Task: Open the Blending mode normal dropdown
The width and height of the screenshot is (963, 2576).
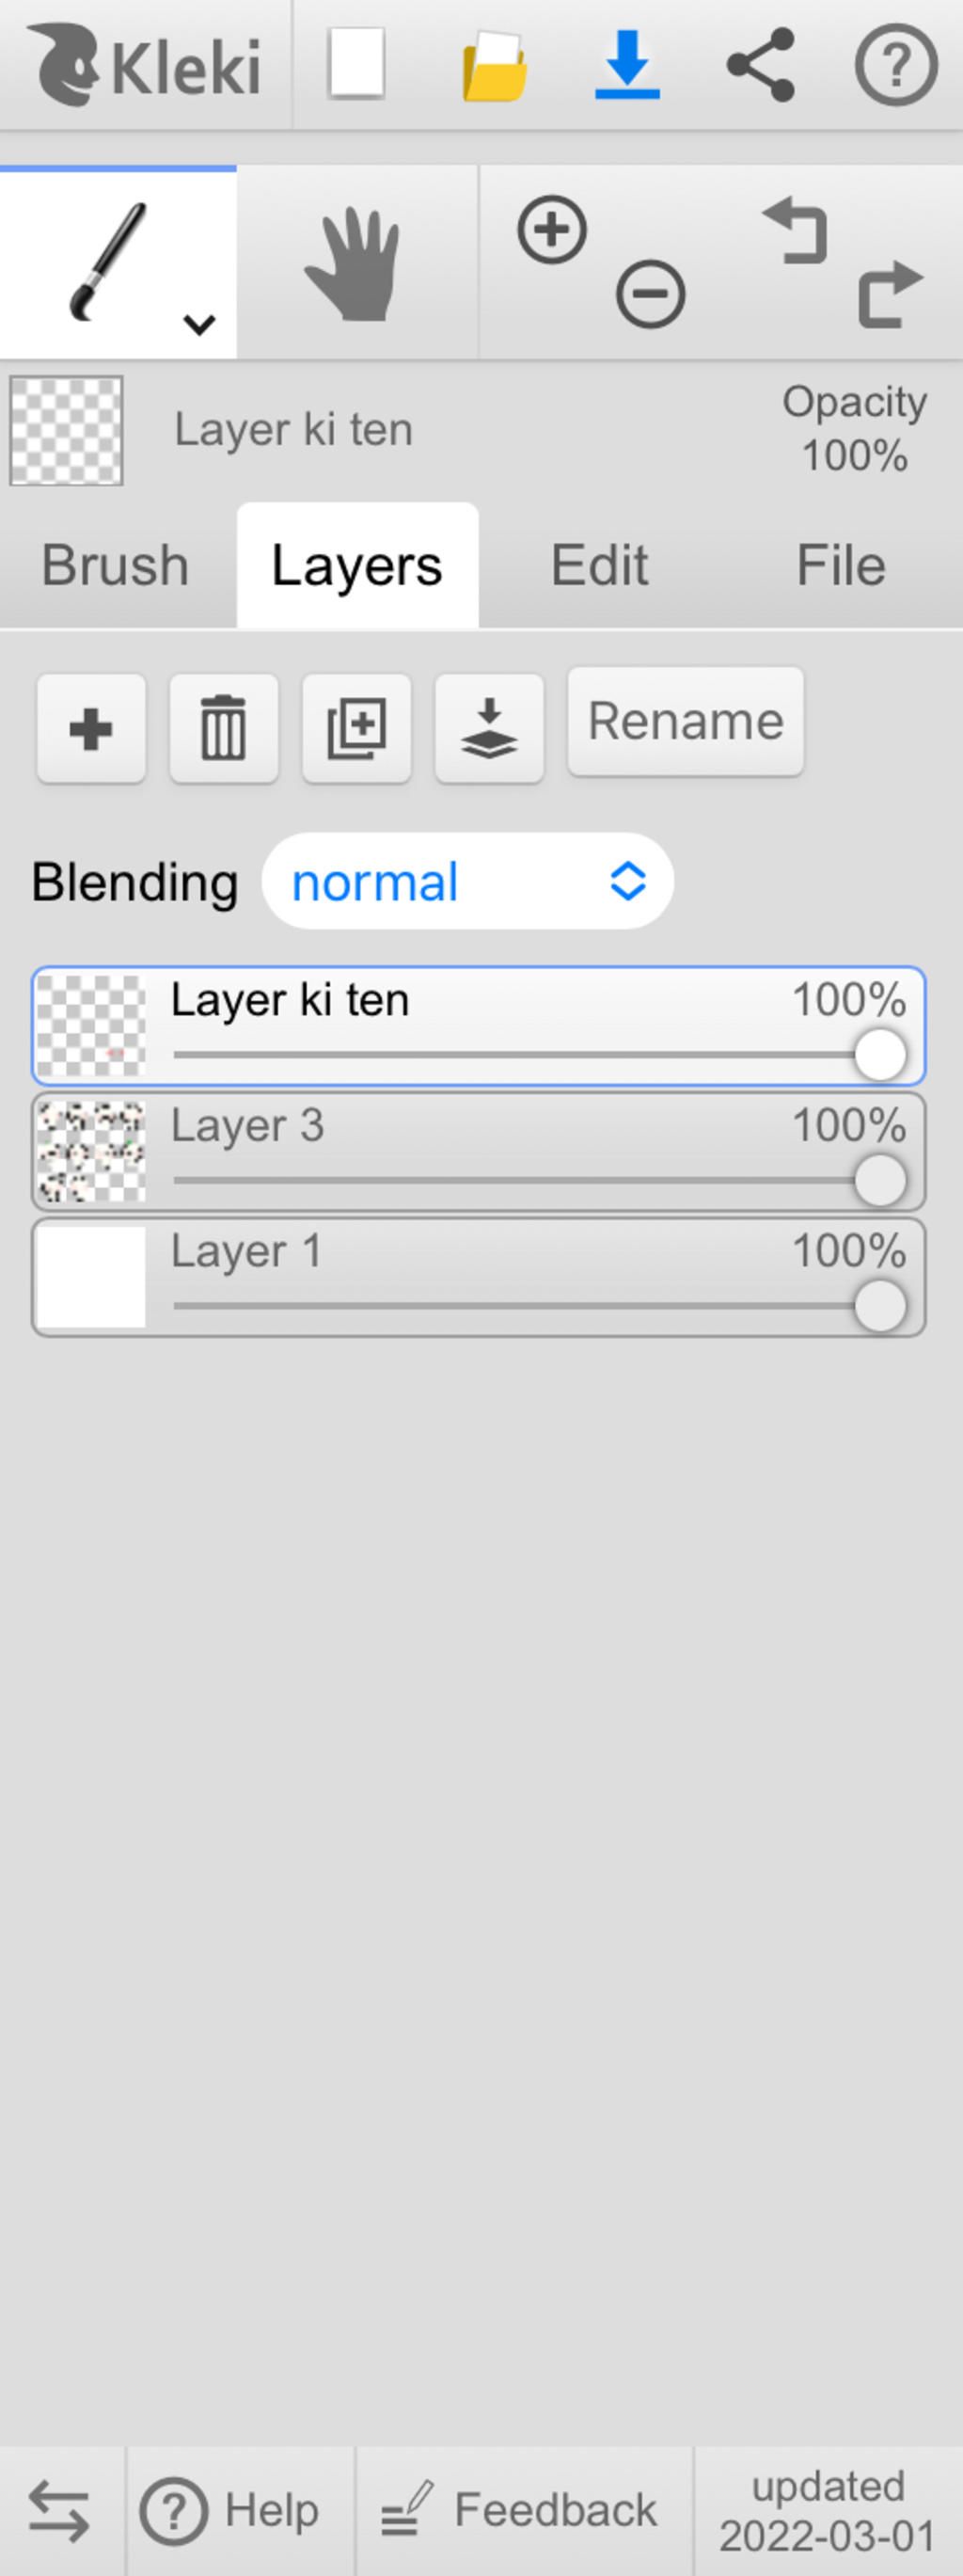Action: tap(467, 881)
